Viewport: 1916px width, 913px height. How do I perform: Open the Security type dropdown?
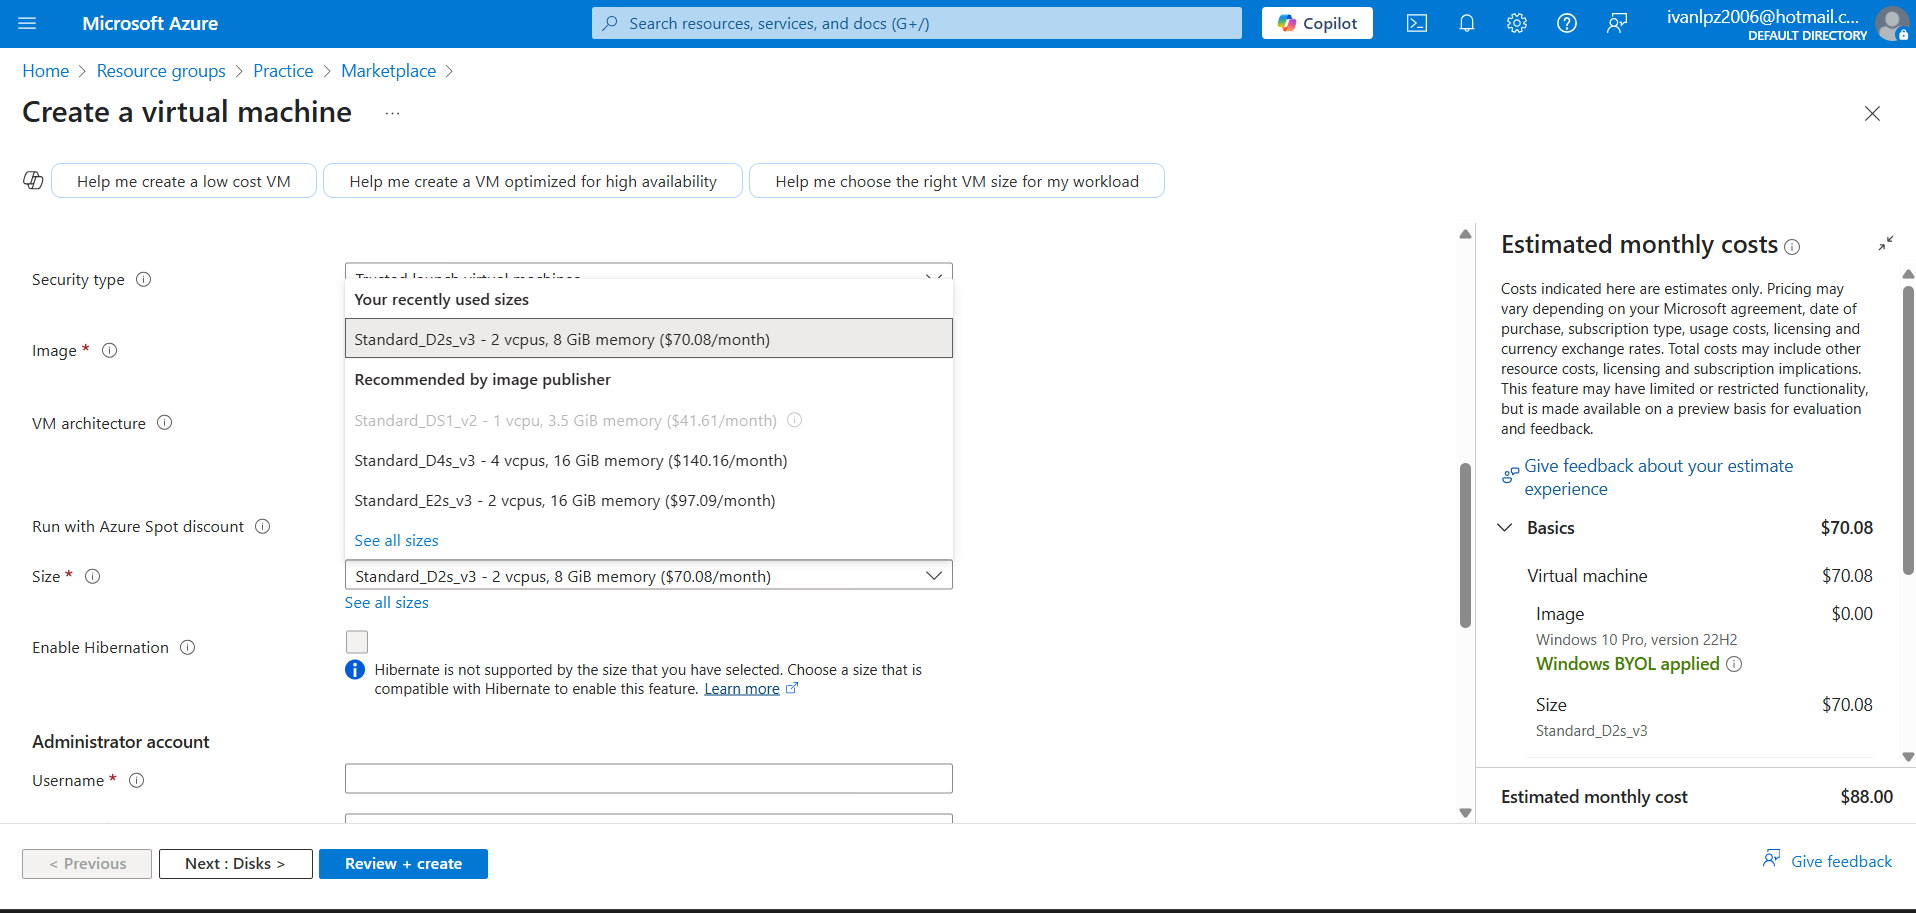click(649, 271)
